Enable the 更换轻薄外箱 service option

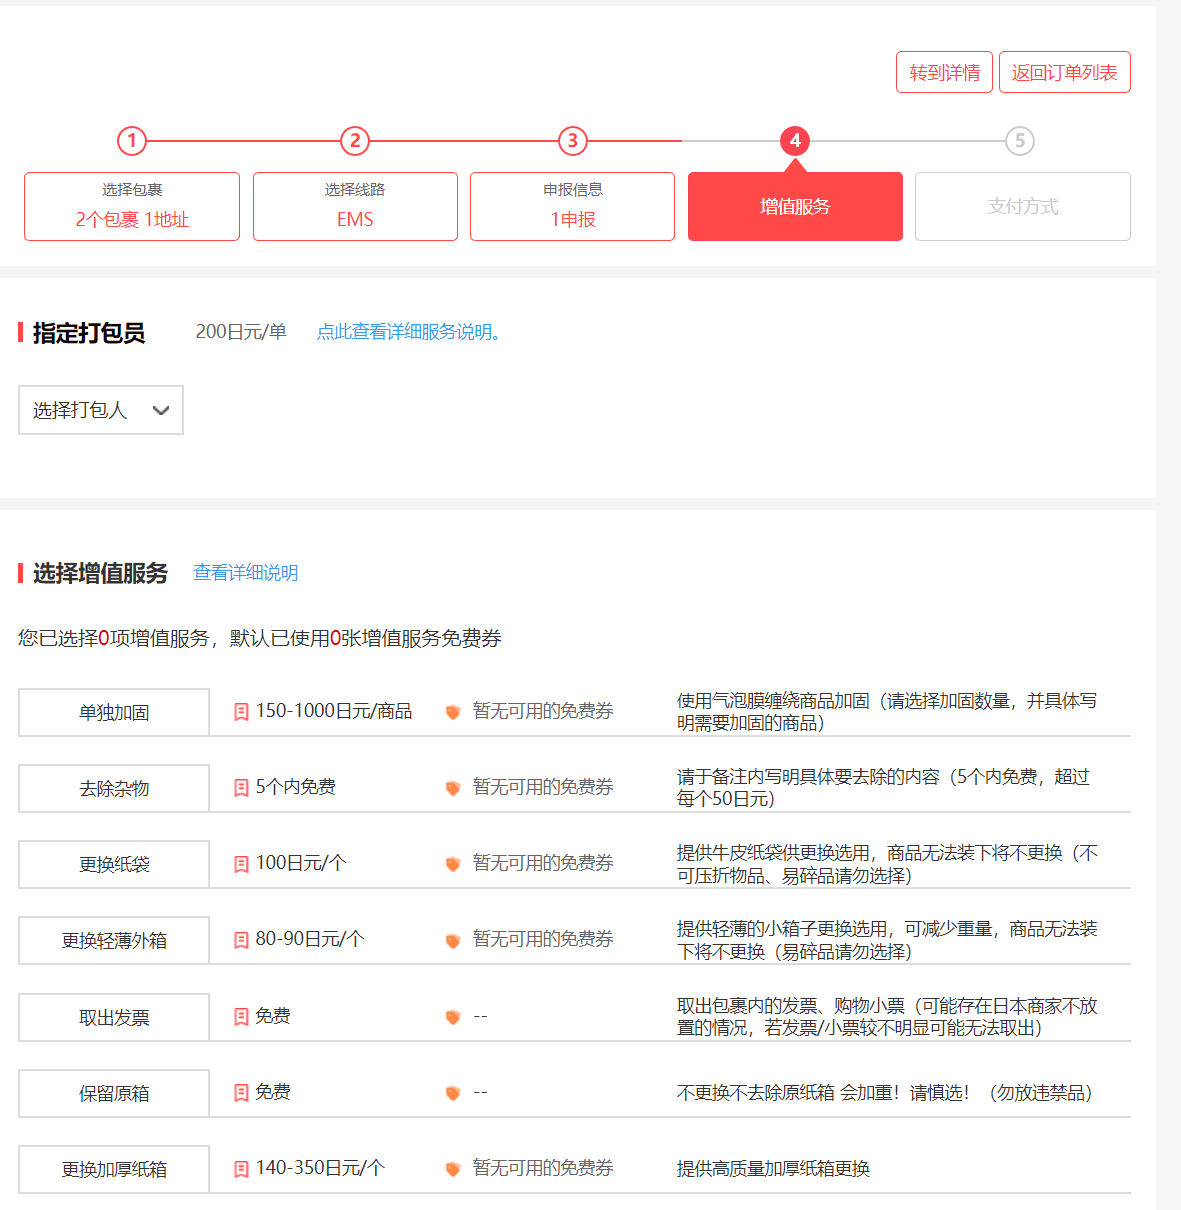[114, 940]
